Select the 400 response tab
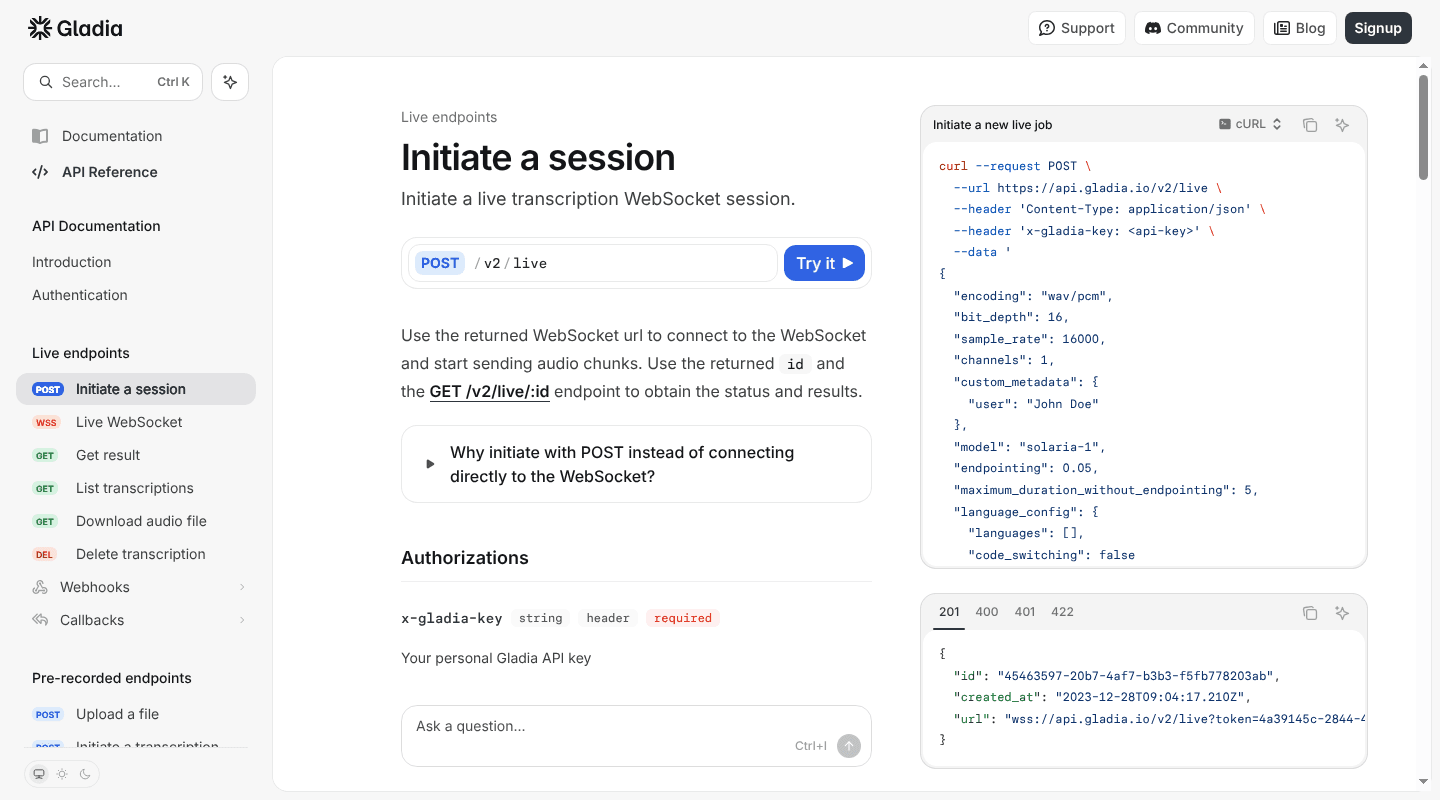 pos(987,612)
